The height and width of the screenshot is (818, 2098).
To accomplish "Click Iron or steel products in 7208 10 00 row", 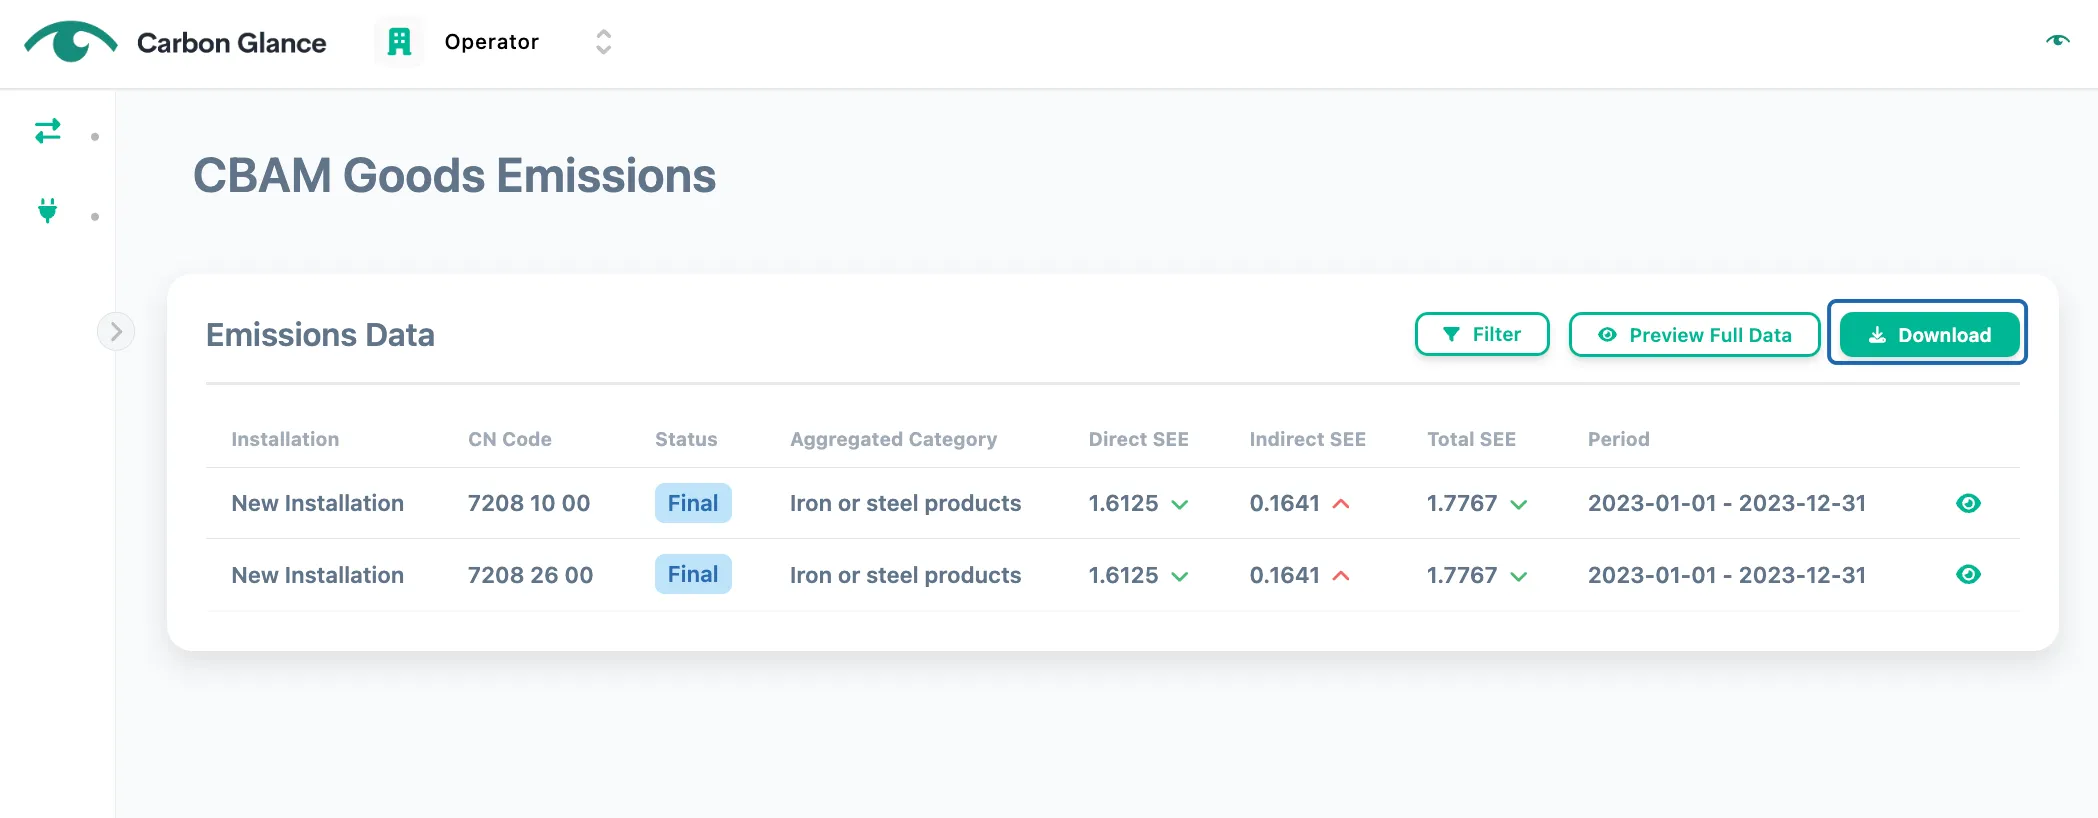I will (906, 503).
